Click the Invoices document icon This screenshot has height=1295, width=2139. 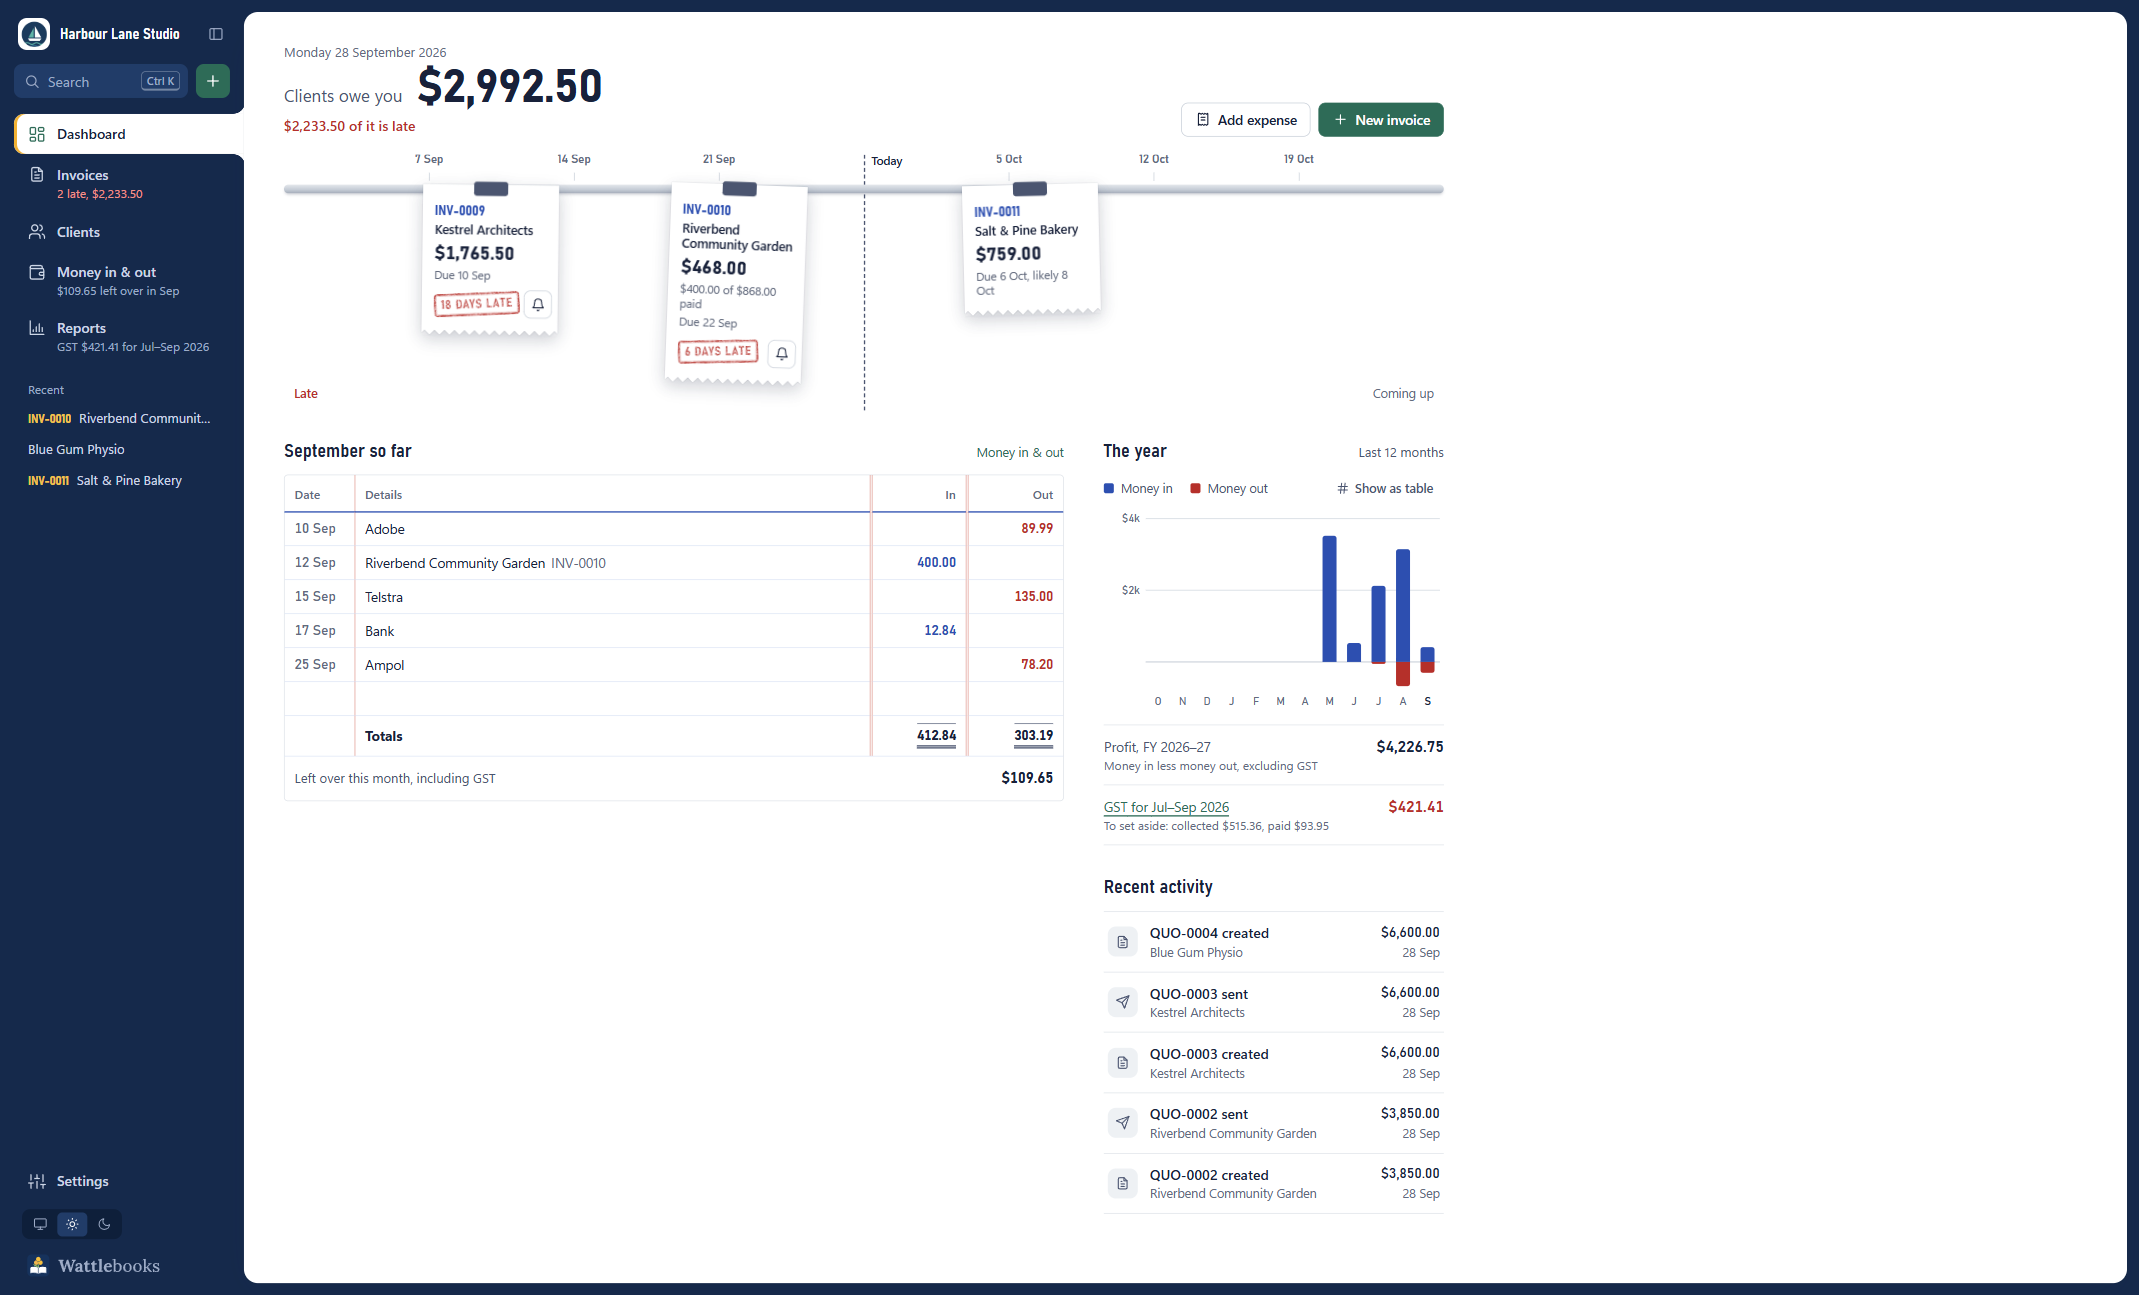37,175
